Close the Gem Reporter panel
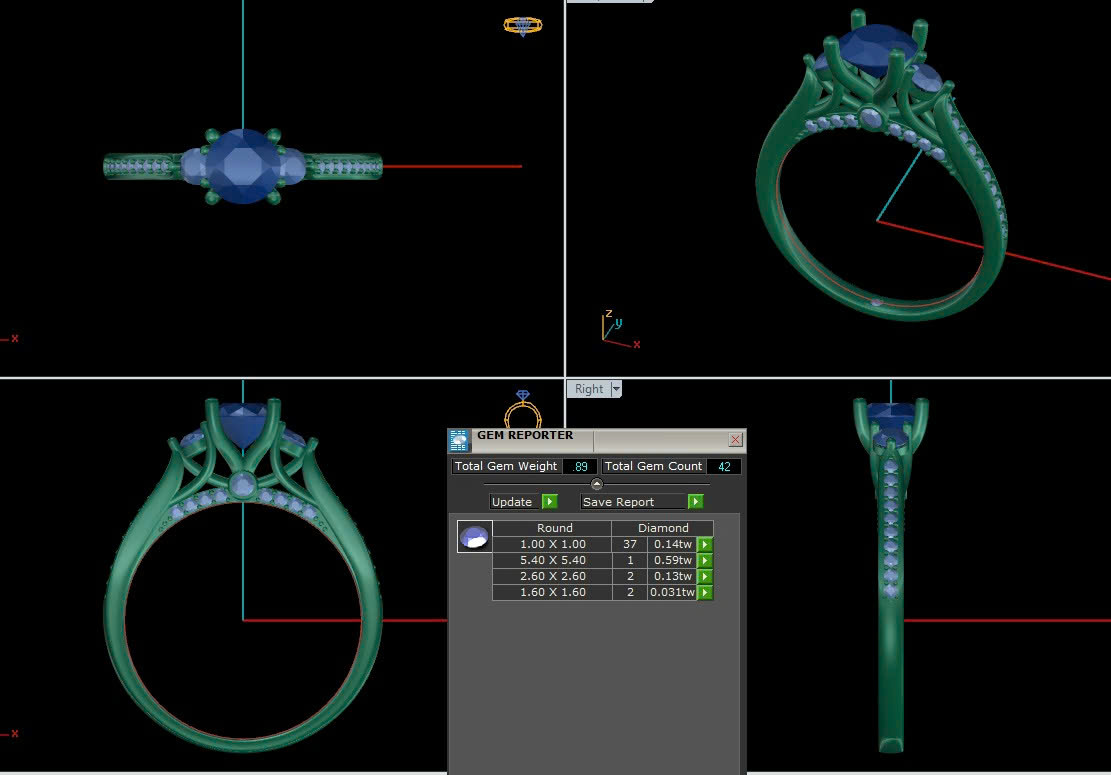Image resolution: width=1111 pixels, height=775 pixels. click(x=735, y=440)
